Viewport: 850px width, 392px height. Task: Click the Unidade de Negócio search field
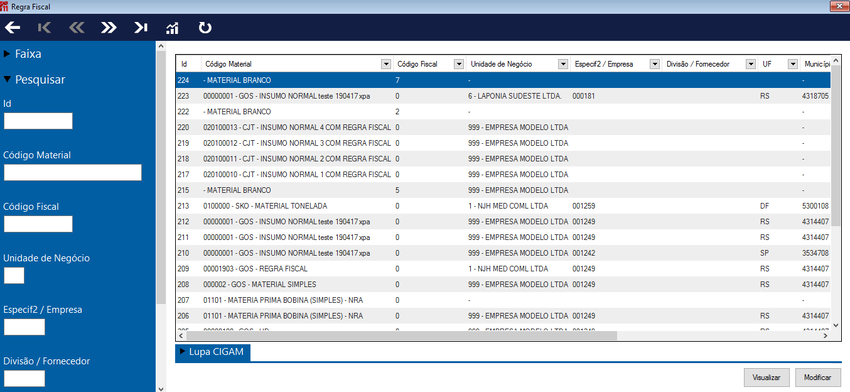[x=14, y=275]
